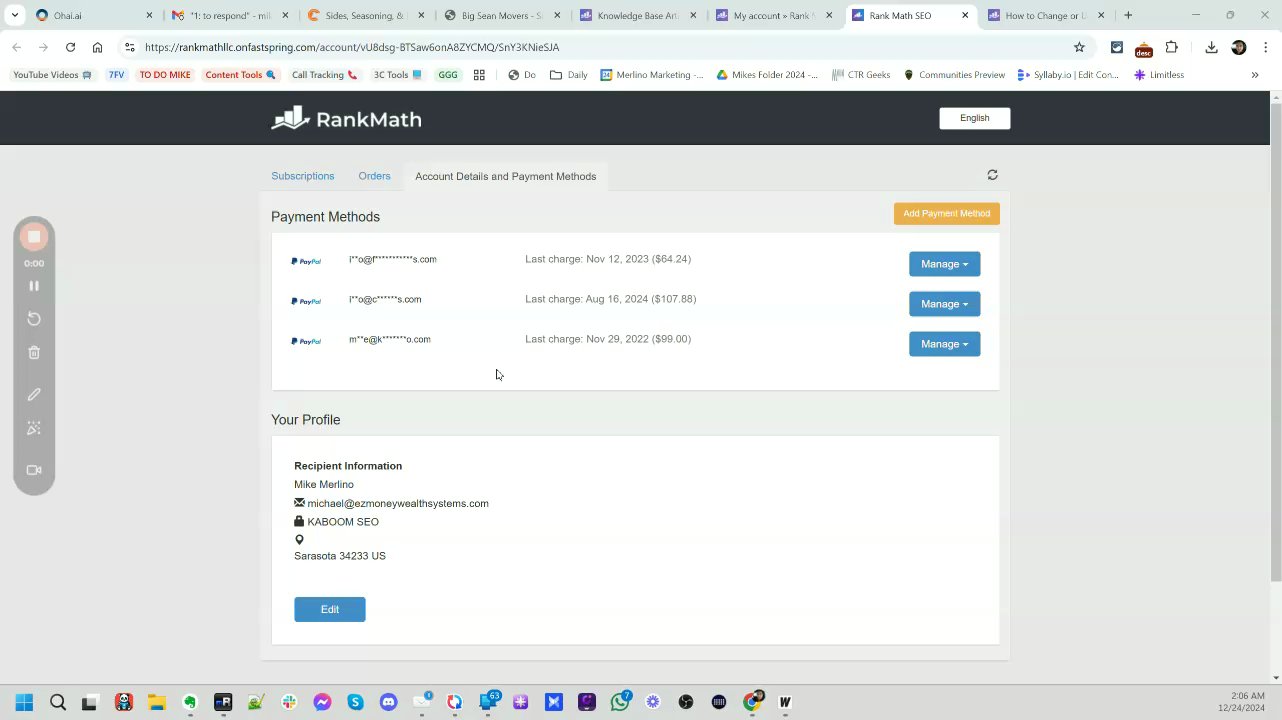Open the browser extensions puzzle icon
Viewport: 1282px width, 720px height.
(x=1171, y=47)
